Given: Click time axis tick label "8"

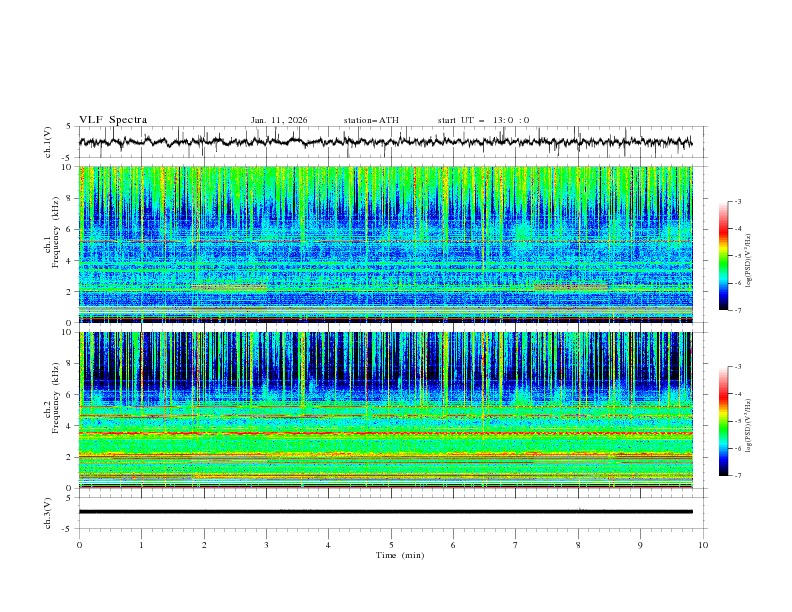Looking at the screenshot, I should (578, 545).
